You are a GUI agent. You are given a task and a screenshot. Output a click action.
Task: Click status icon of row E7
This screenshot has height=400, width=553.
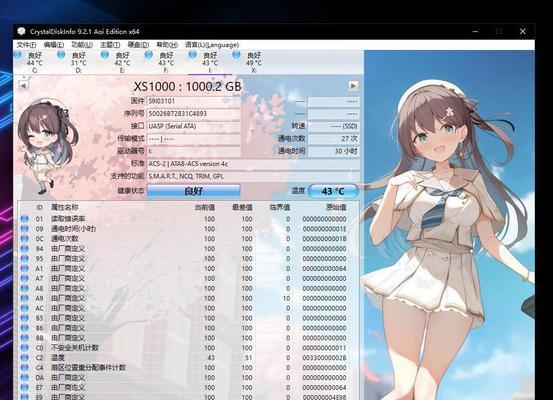(x=24, y=387)
